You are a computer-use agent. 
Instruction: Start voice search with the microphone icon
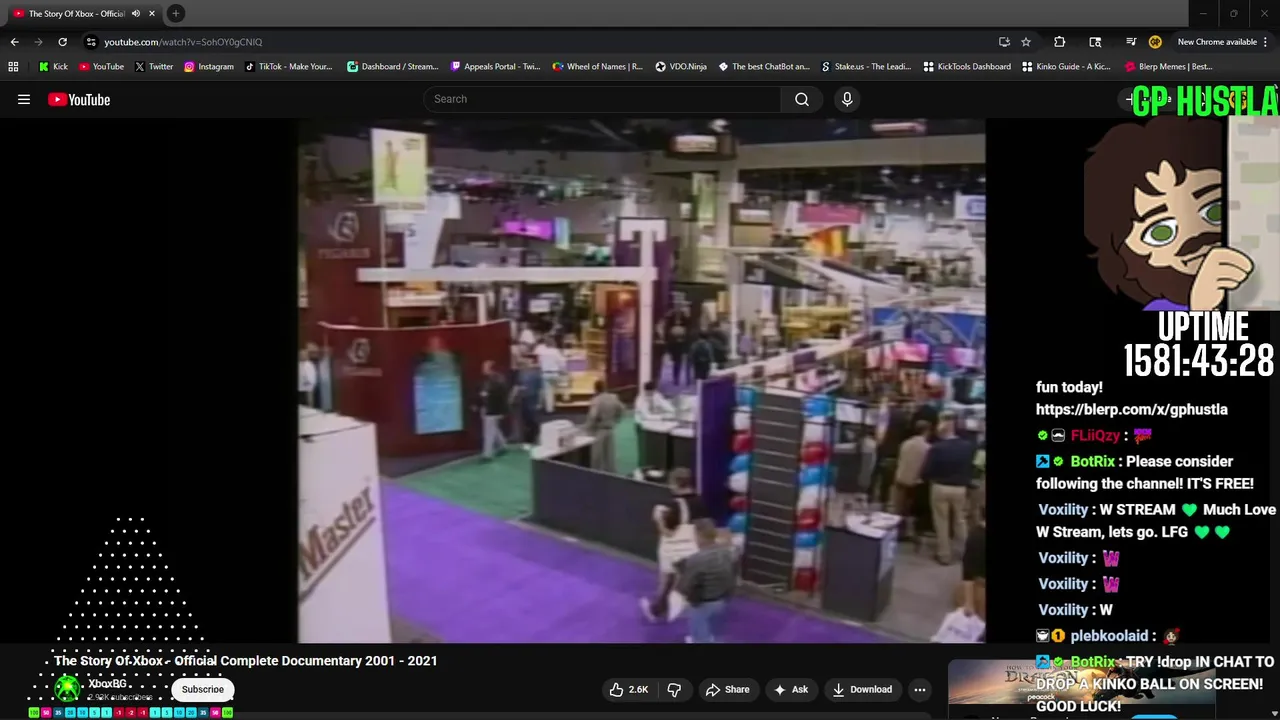point(847,99)
